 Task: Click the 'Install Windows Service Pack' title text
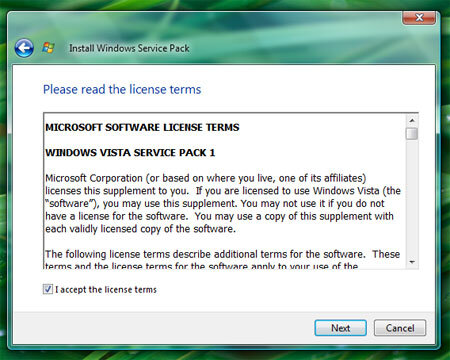pos(129,48)
